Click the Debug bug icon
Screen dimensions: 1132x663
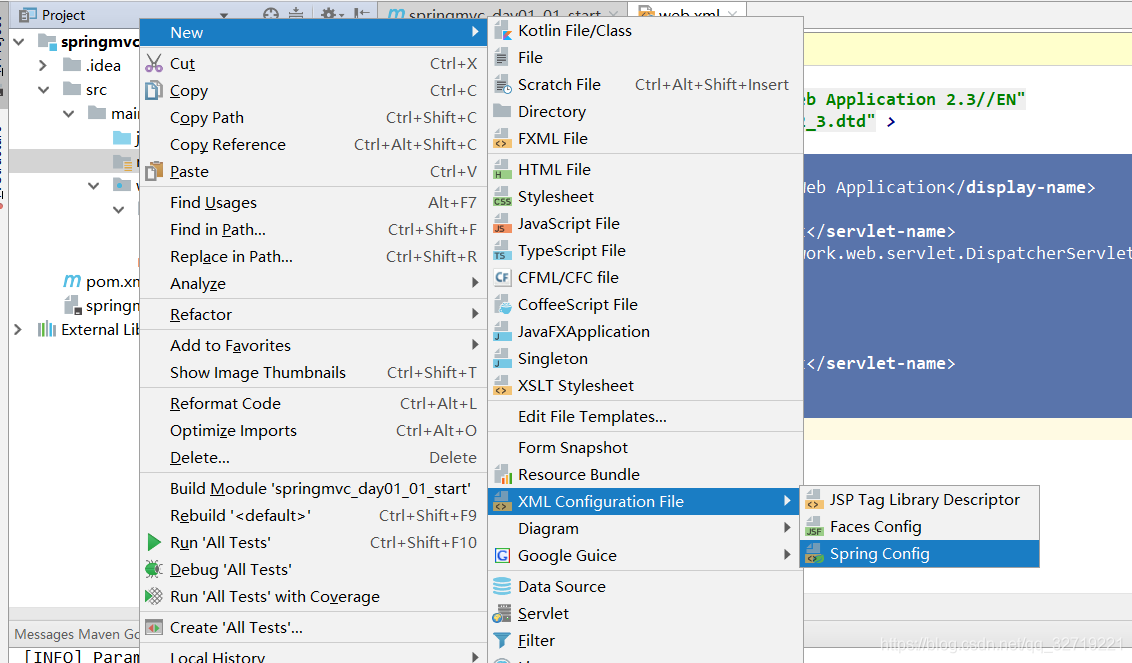point(154,569)
